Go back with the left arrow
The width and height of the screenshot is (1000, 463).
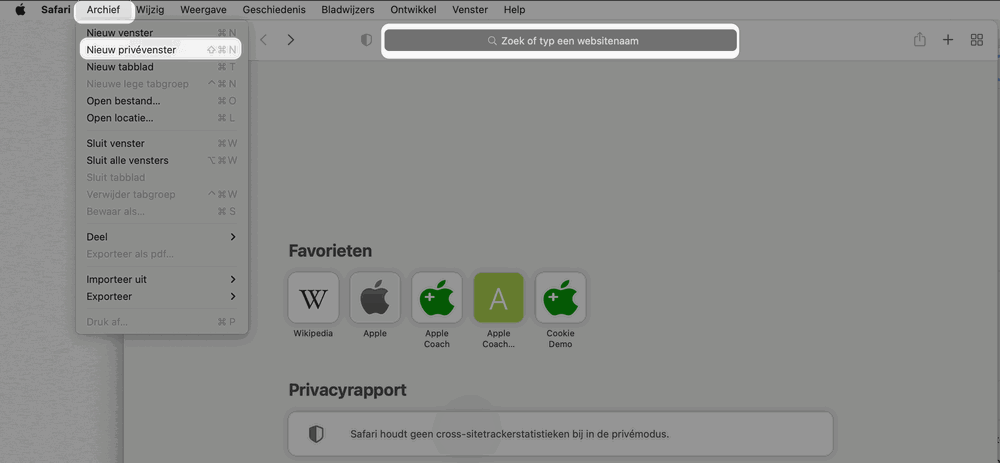263,40
